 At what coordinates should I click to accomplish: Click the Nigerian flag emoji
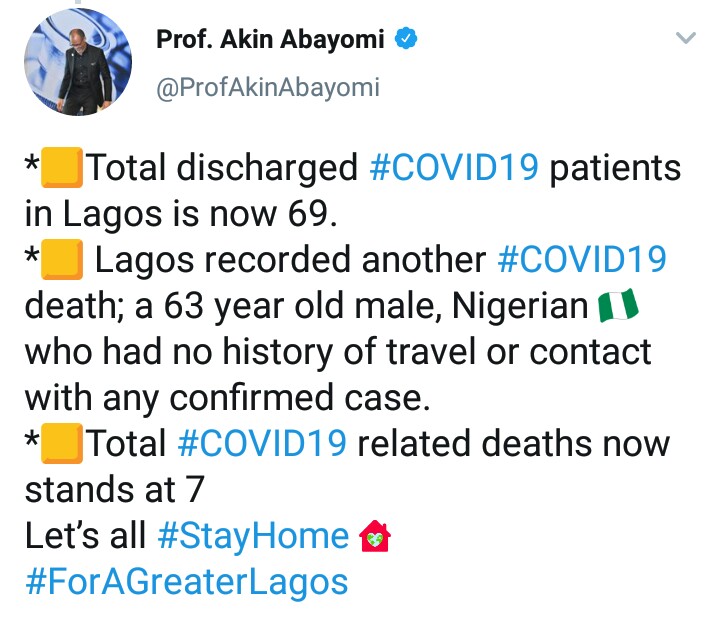[618, 306]
